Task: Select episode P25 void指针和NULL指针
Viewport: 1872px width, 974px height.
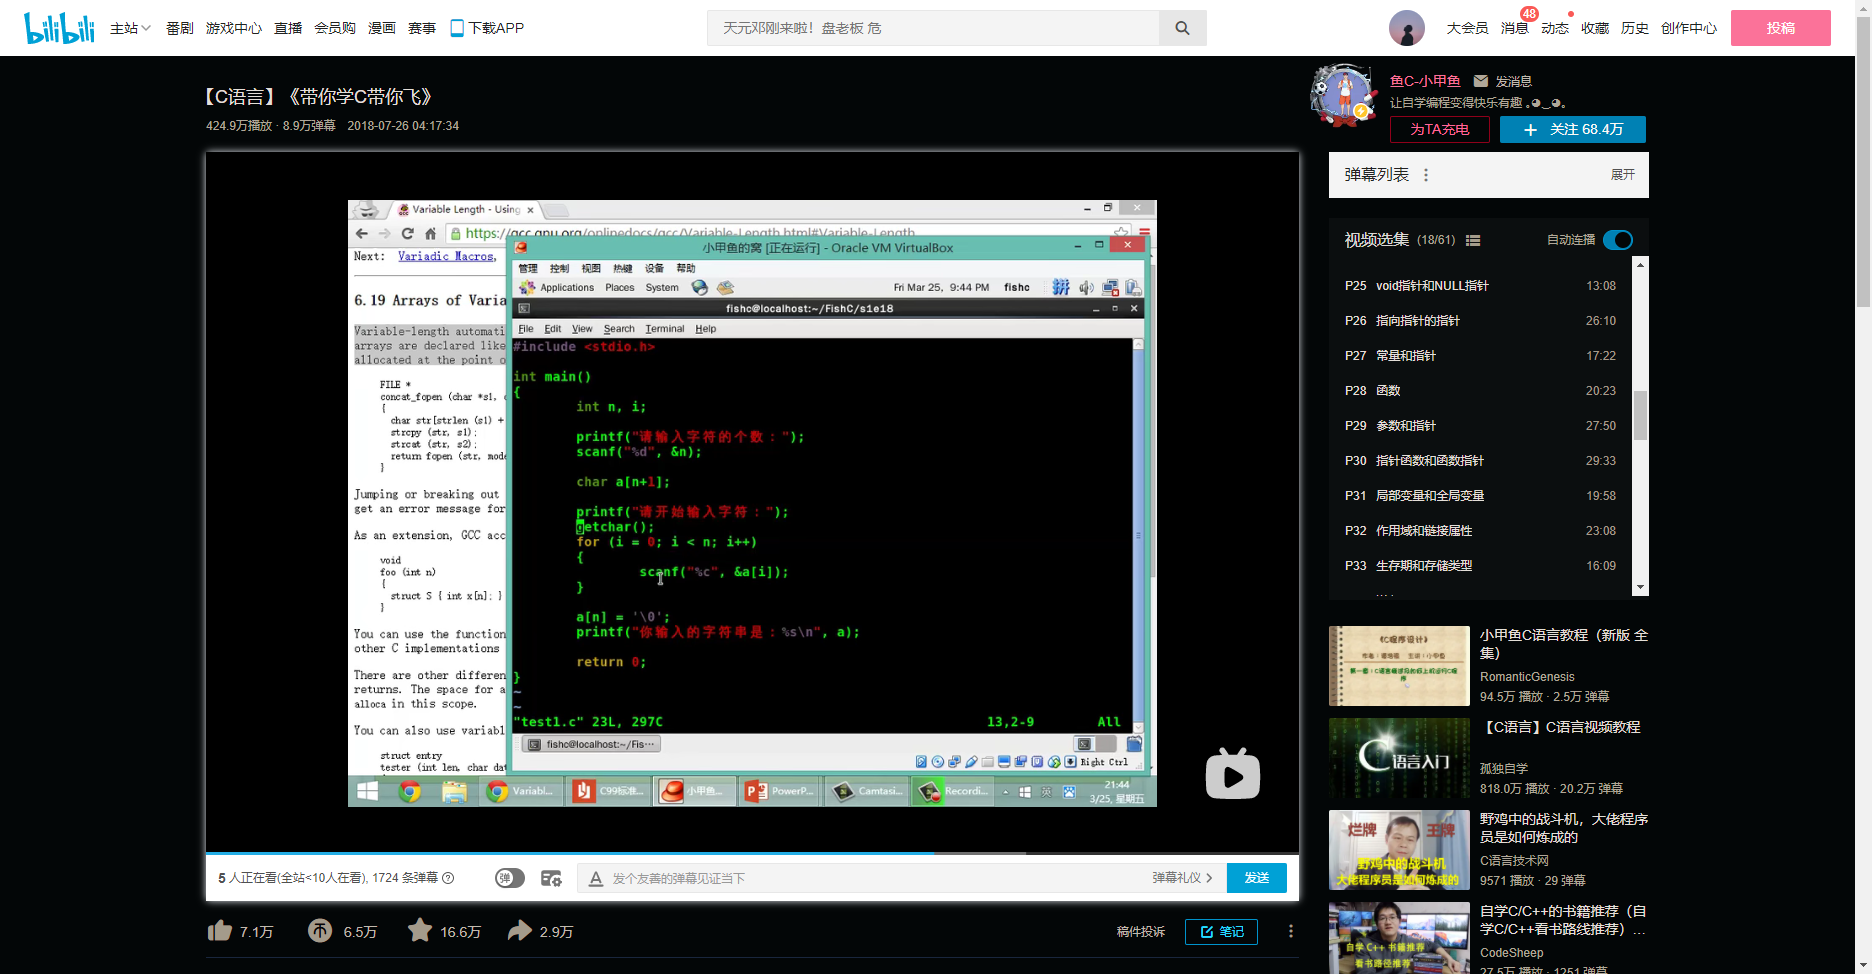Action: [x=1480, y=286]
